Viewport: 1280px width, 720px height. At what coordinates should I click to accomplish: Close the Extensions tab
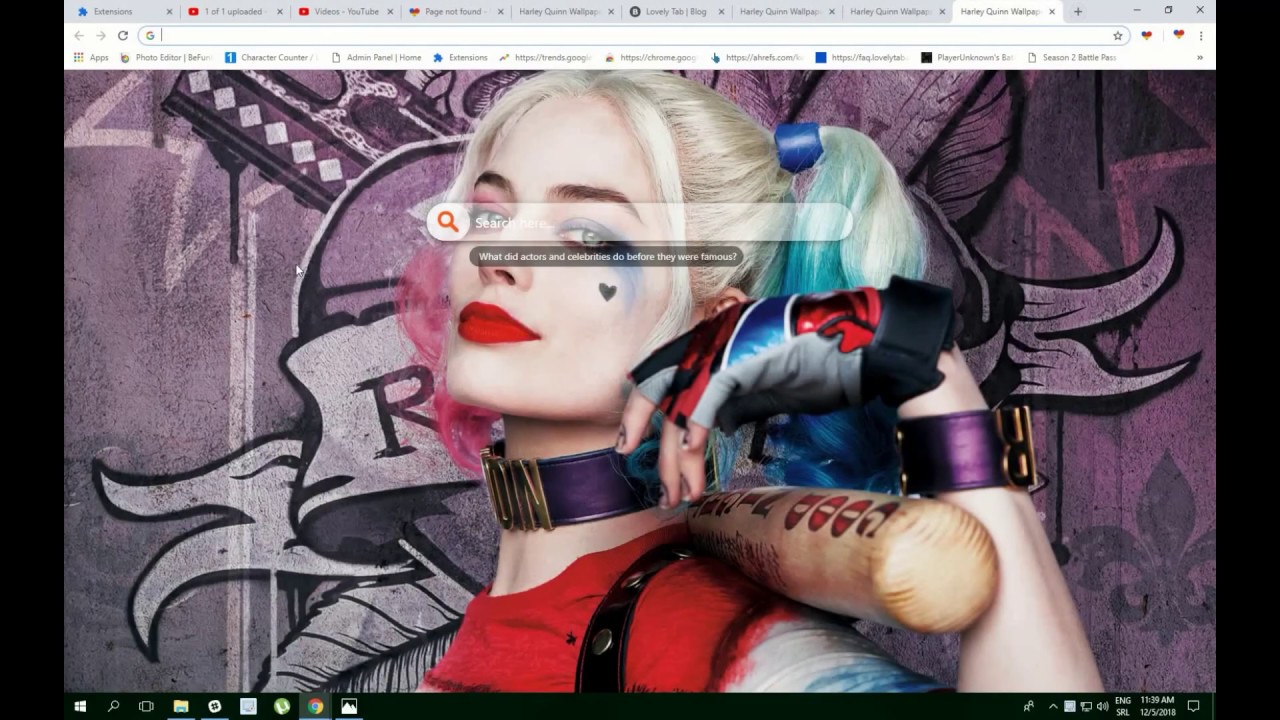click(x=169, y=12)
